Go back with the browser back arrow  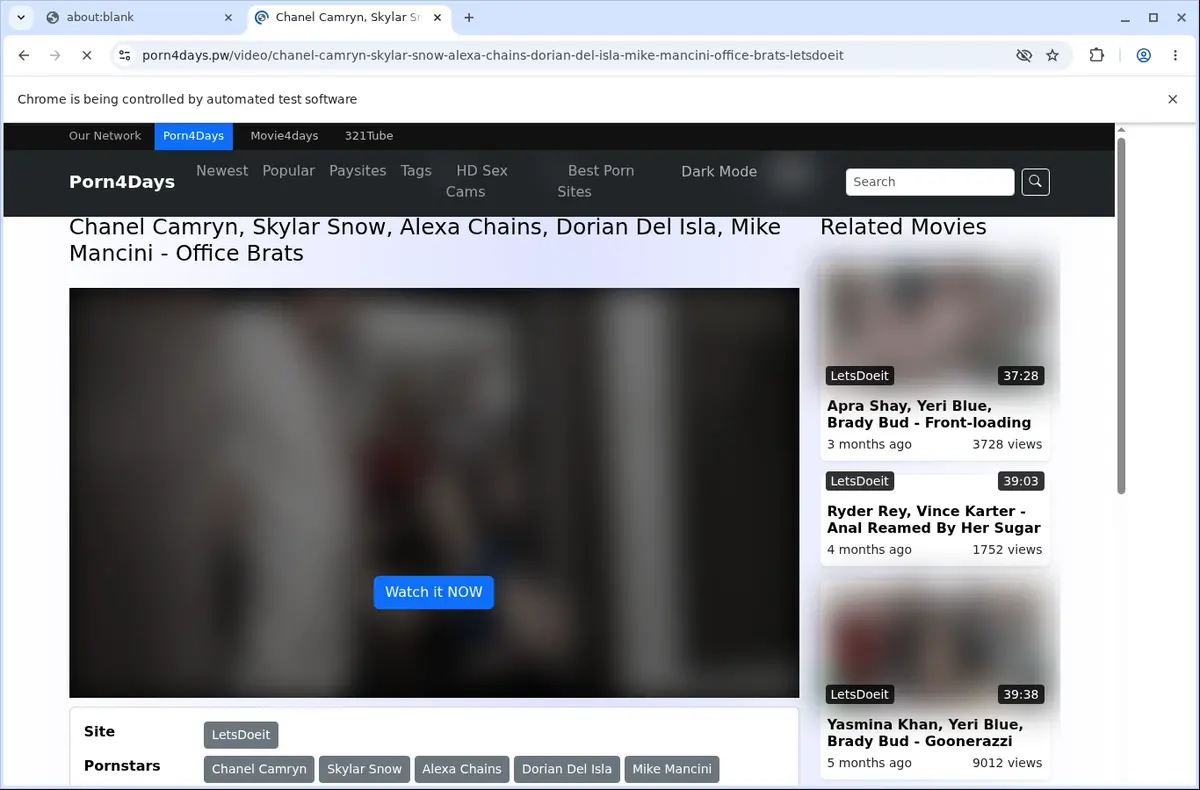coord(24,55)
